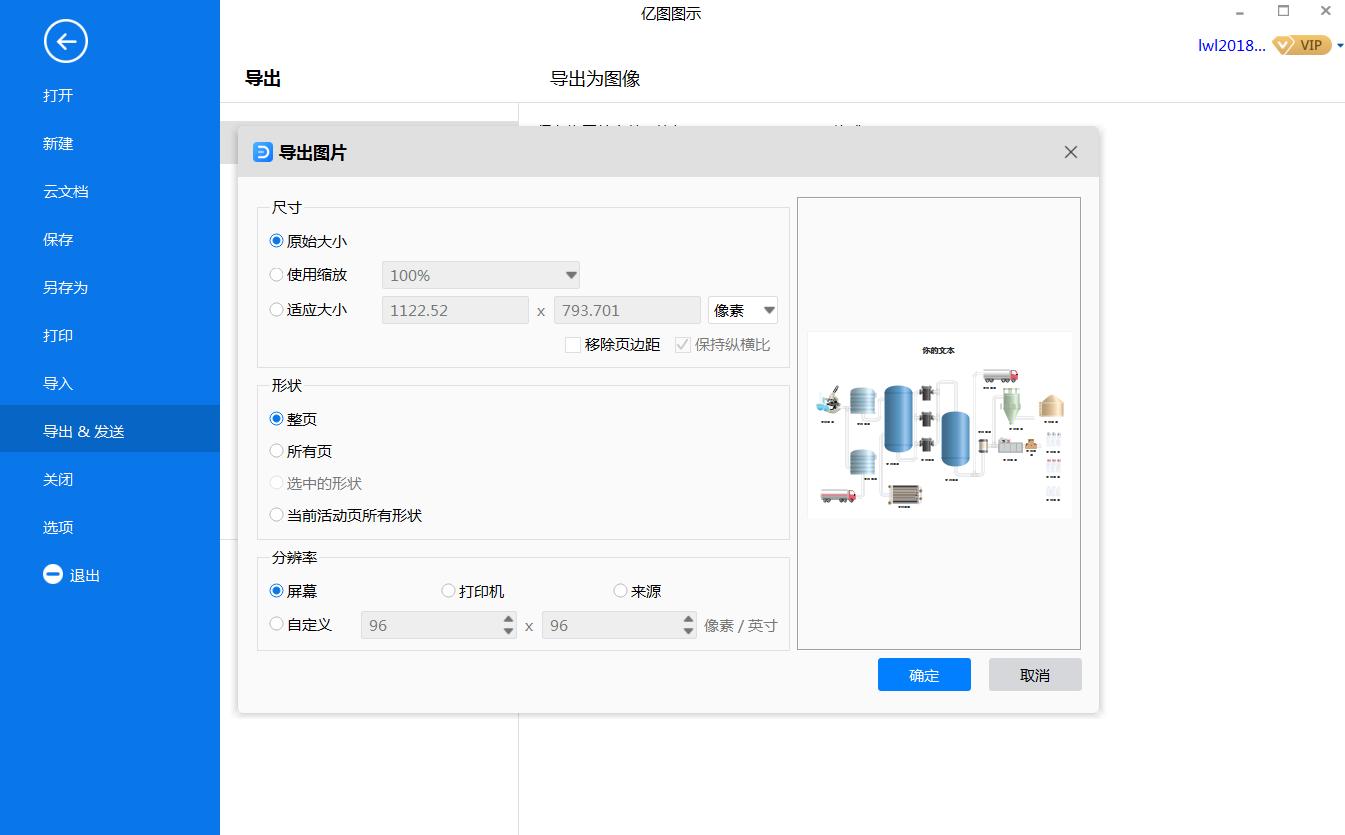Viewport: 1345px width, 835px height.
Task: Click the gold VIP badge
Action: 1302,45
